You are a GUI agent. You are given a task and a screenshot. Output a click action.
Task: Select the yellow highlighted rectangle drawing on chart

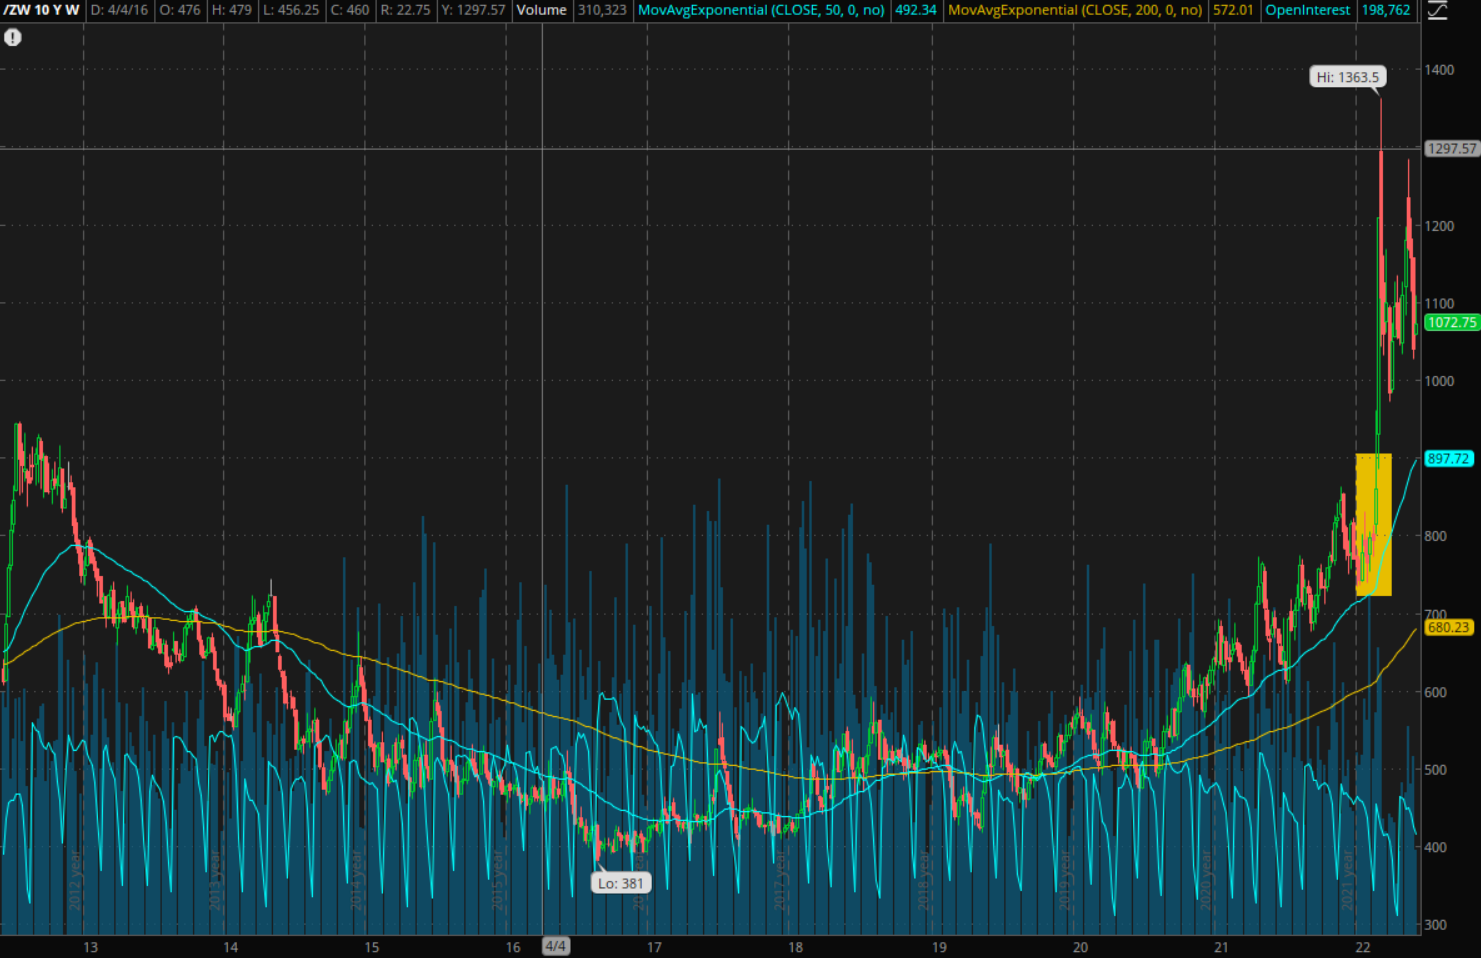1374,524
